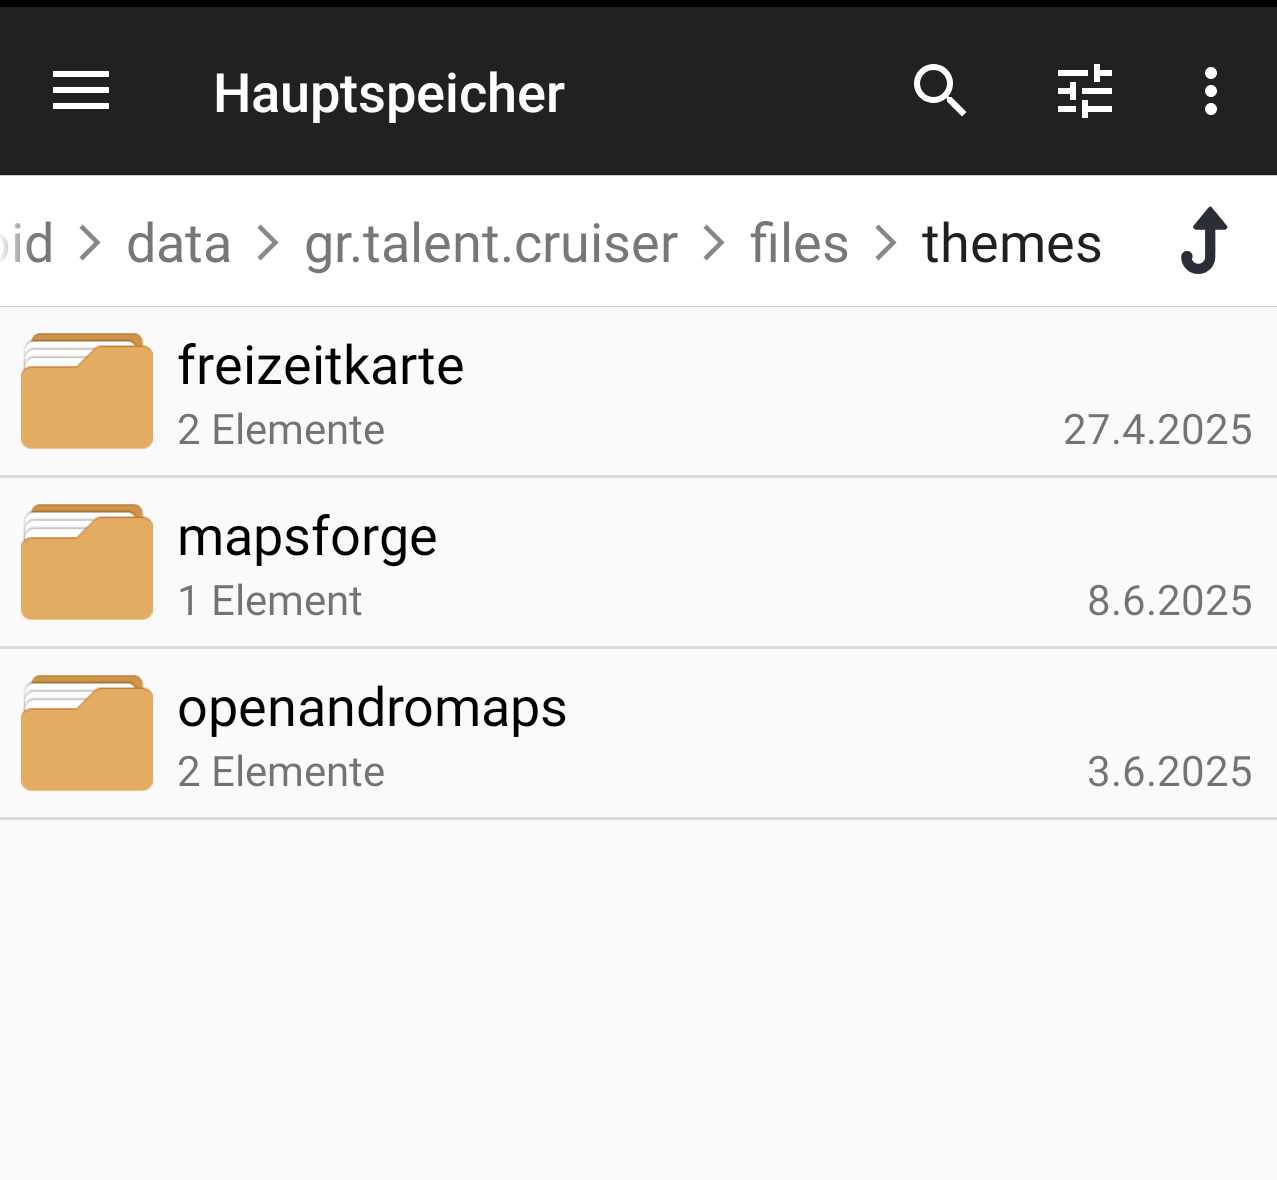Viewport: 1277px width, 1180px height.
Task: Open the view settings sliders icon
Action: [1085, 92]
